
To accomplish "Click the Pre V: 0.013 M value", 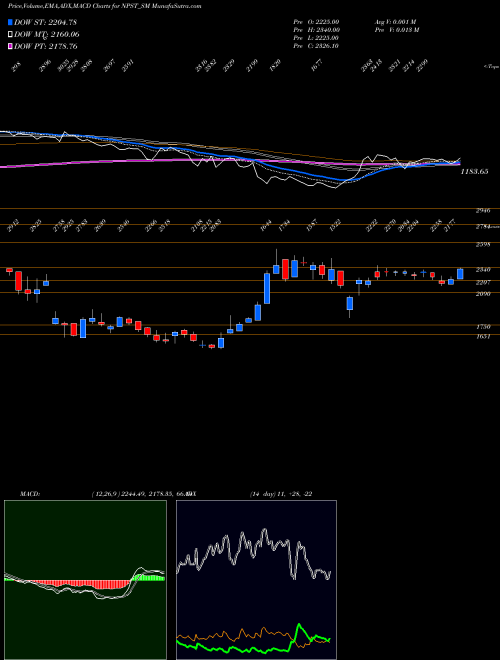I will [396, 29].
